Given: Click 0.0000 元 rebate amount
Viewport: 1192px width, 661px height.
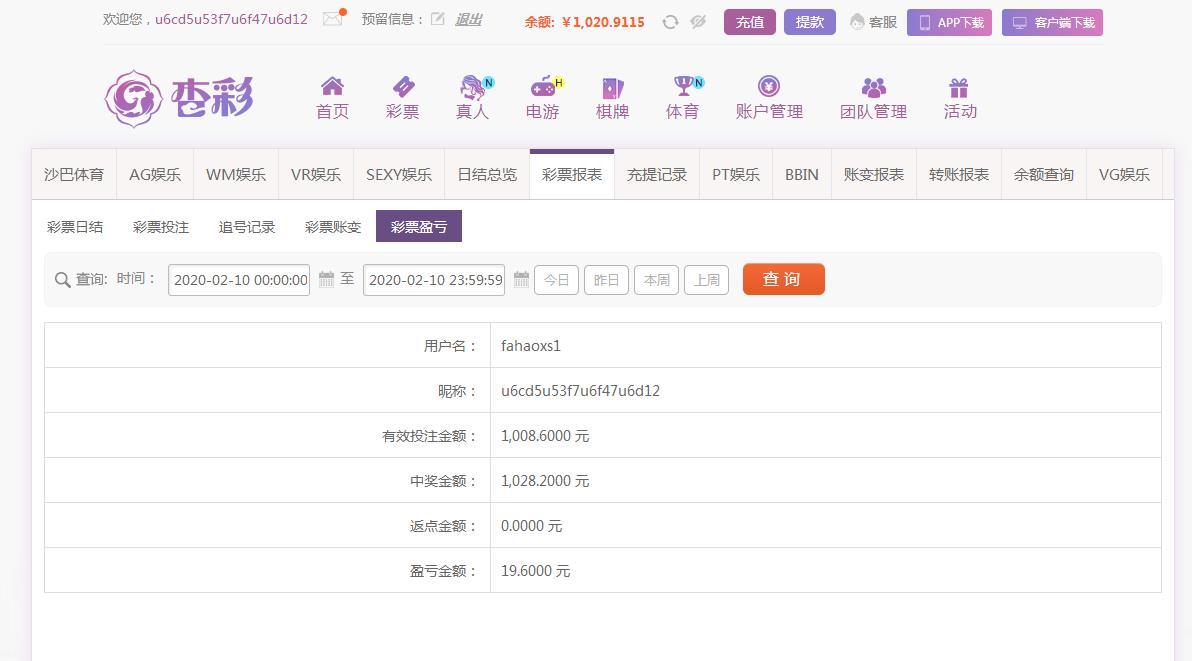Looking at the screenshot, I should (x=531, y=526).
